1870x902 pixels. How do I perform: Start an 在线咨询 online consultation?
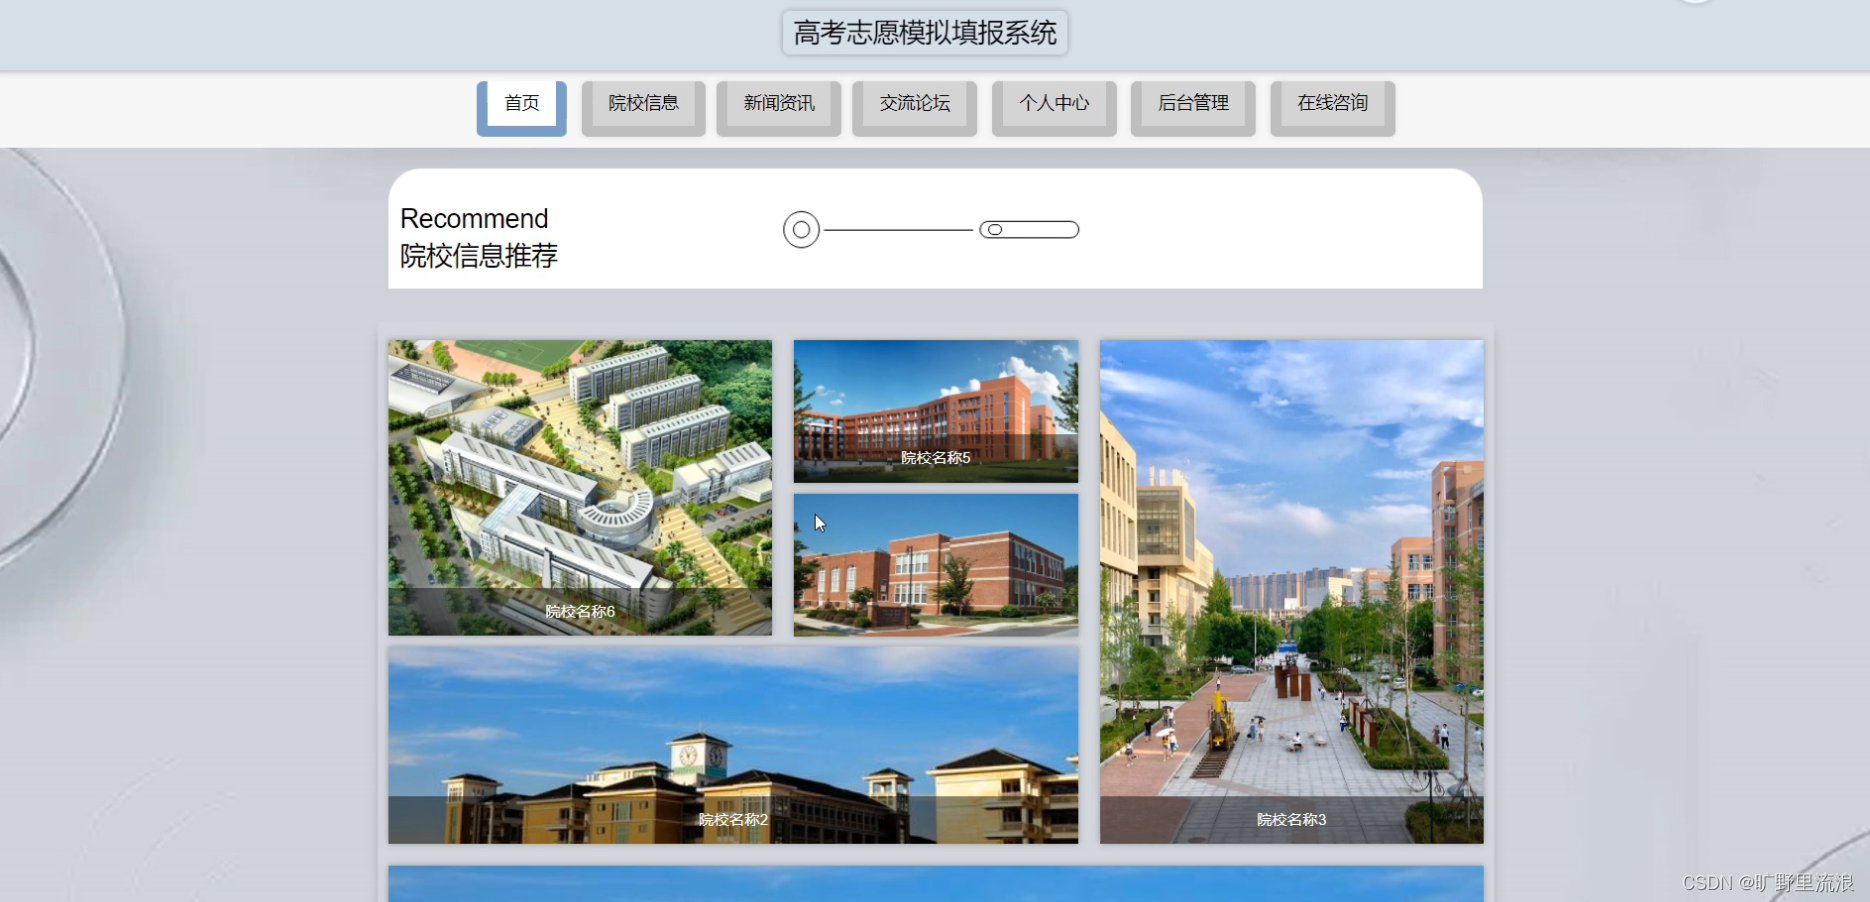pyautogui.click(x=1332, y=103)
